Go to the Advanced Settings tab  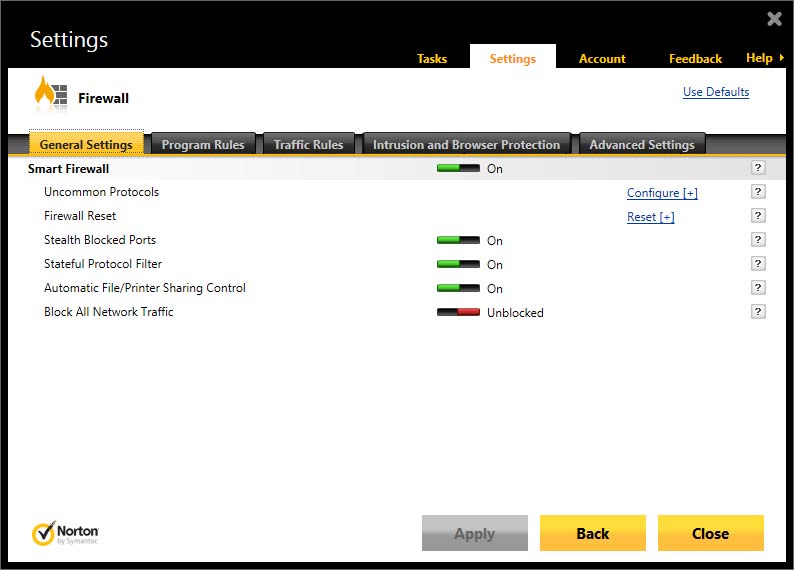642,144
